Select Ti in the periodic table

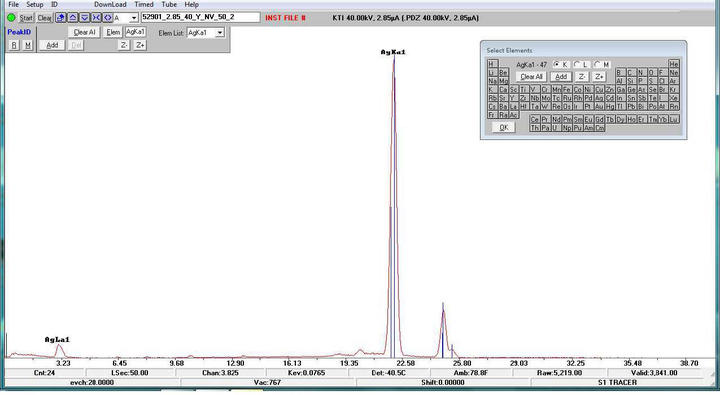pyautogui.click(x=525, y=89)
